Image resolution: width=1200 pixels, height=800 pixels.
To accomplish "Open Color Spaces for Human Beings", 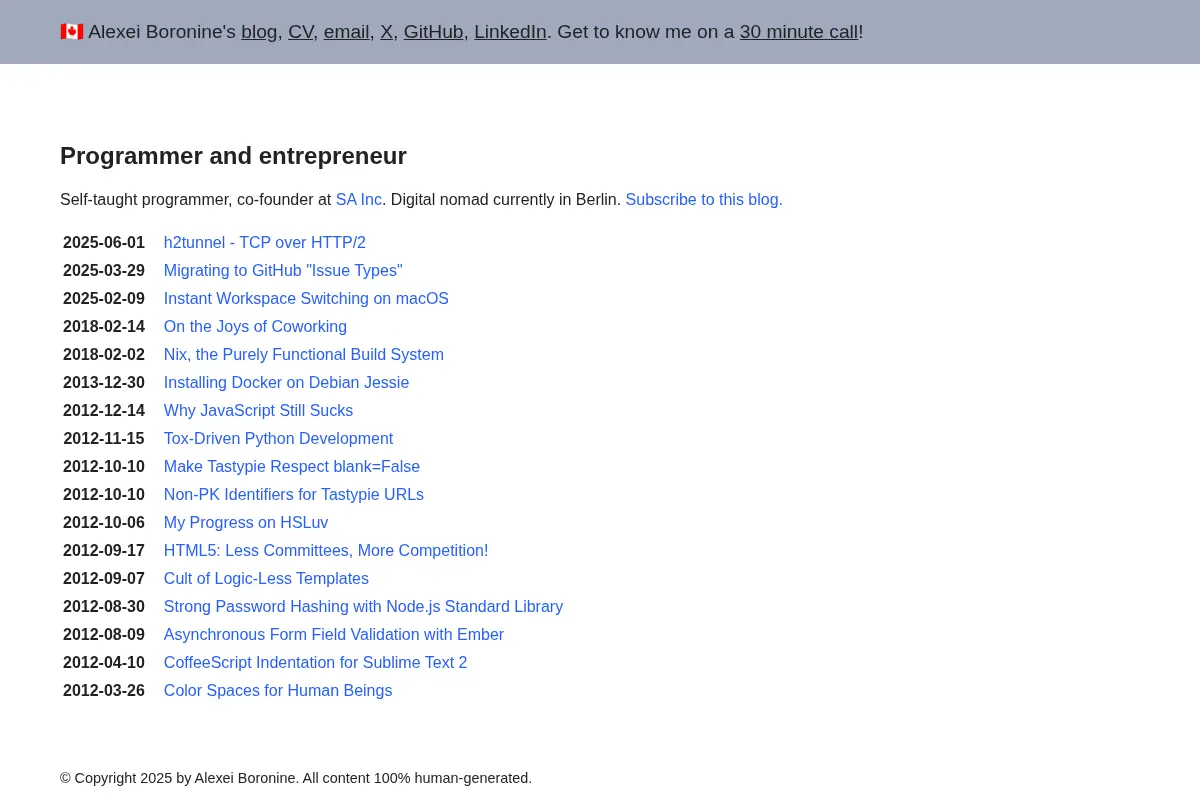I will pyautogui.click(x=278, y=691).
